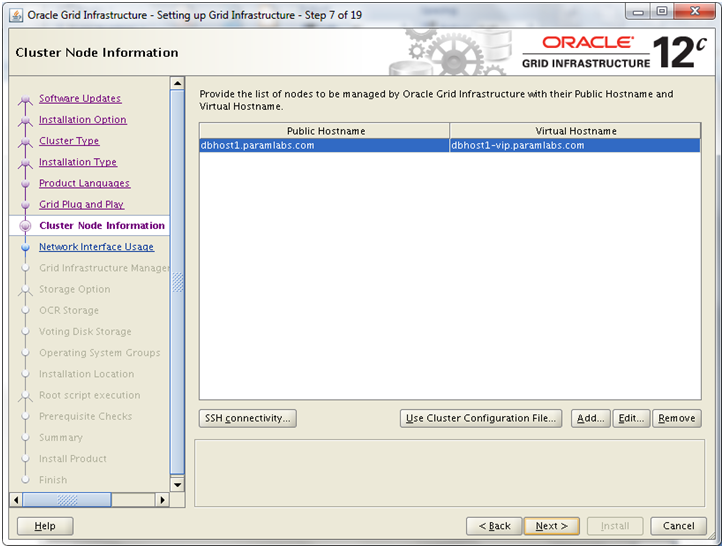Click Installation Type step marker icon
This screenshot has width=724, height=548.
coord(25,163)
